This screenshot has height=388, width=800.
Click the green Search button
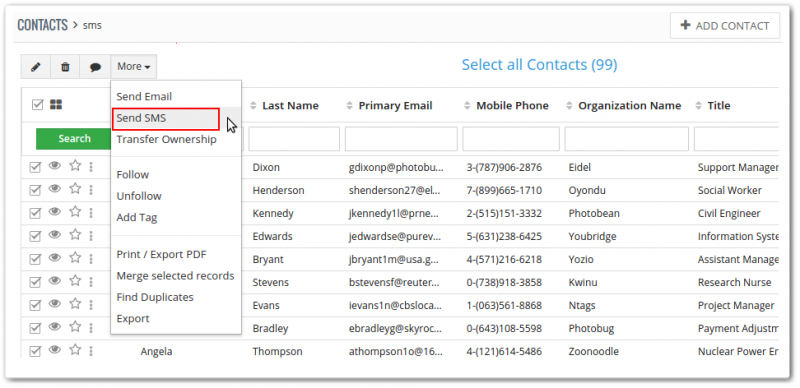click(x=74, y=138)
